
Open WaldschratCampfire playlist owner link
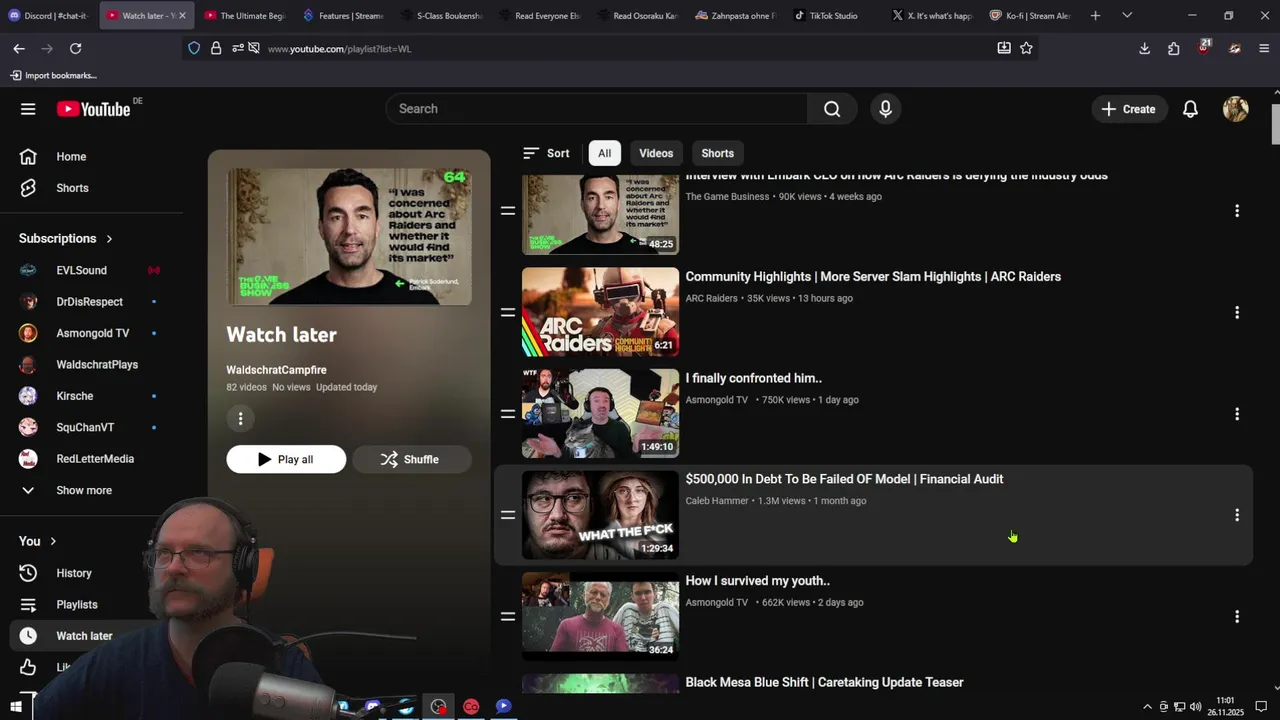276,370
